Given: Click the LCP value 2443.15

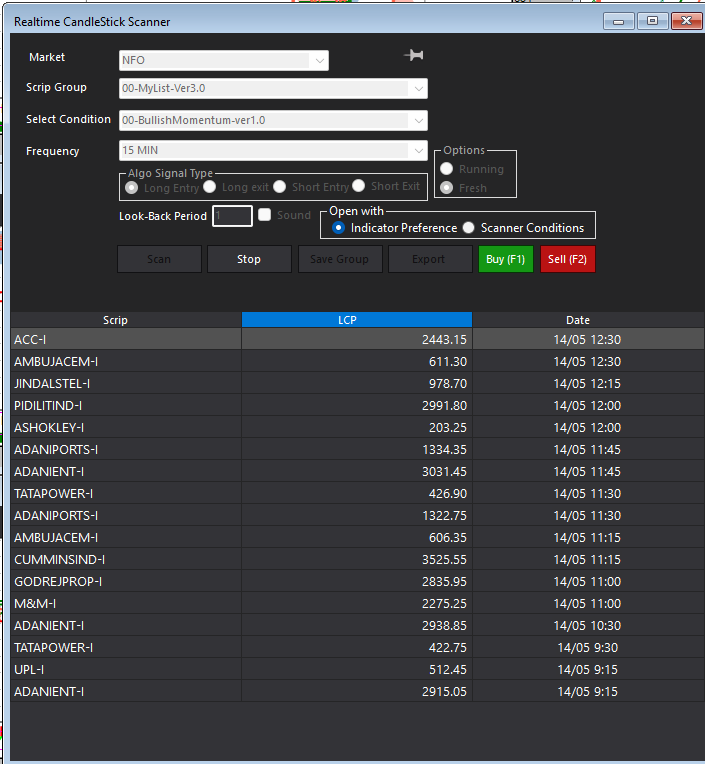Looking at the screenshot, I should pyautogui.click(x=444, y=340).
